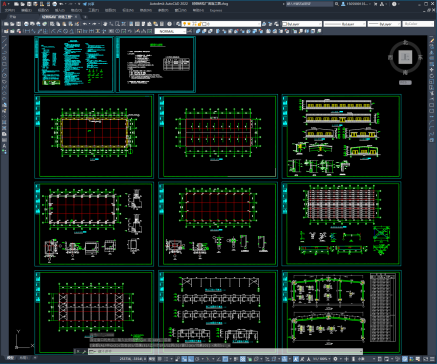Open the ByLayer color control dropdown
Screen dimensions: 437x364
click(302, 24)
